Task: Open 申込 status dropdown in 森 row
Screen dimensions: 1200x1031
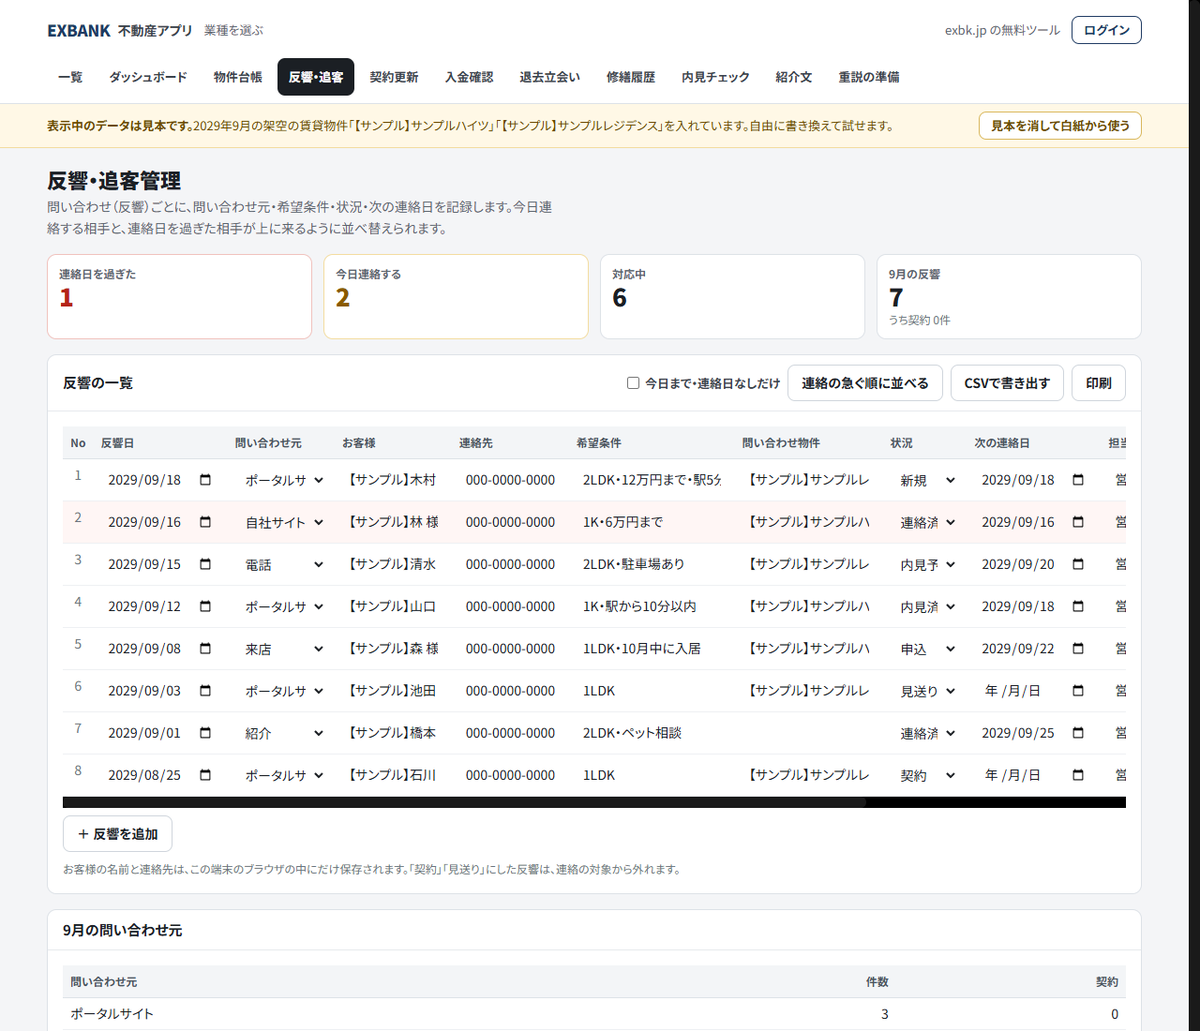Action: click(928, 648)
